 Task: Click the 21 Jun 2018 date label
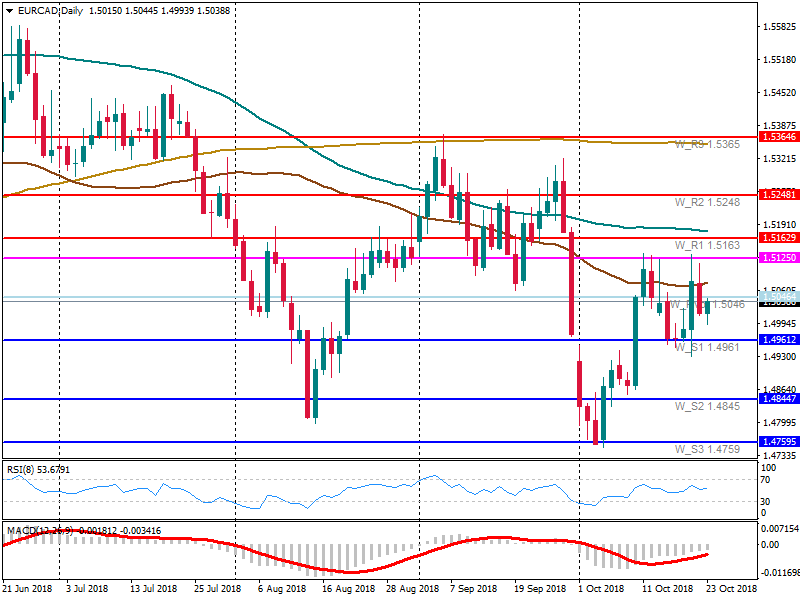point(28,589)
